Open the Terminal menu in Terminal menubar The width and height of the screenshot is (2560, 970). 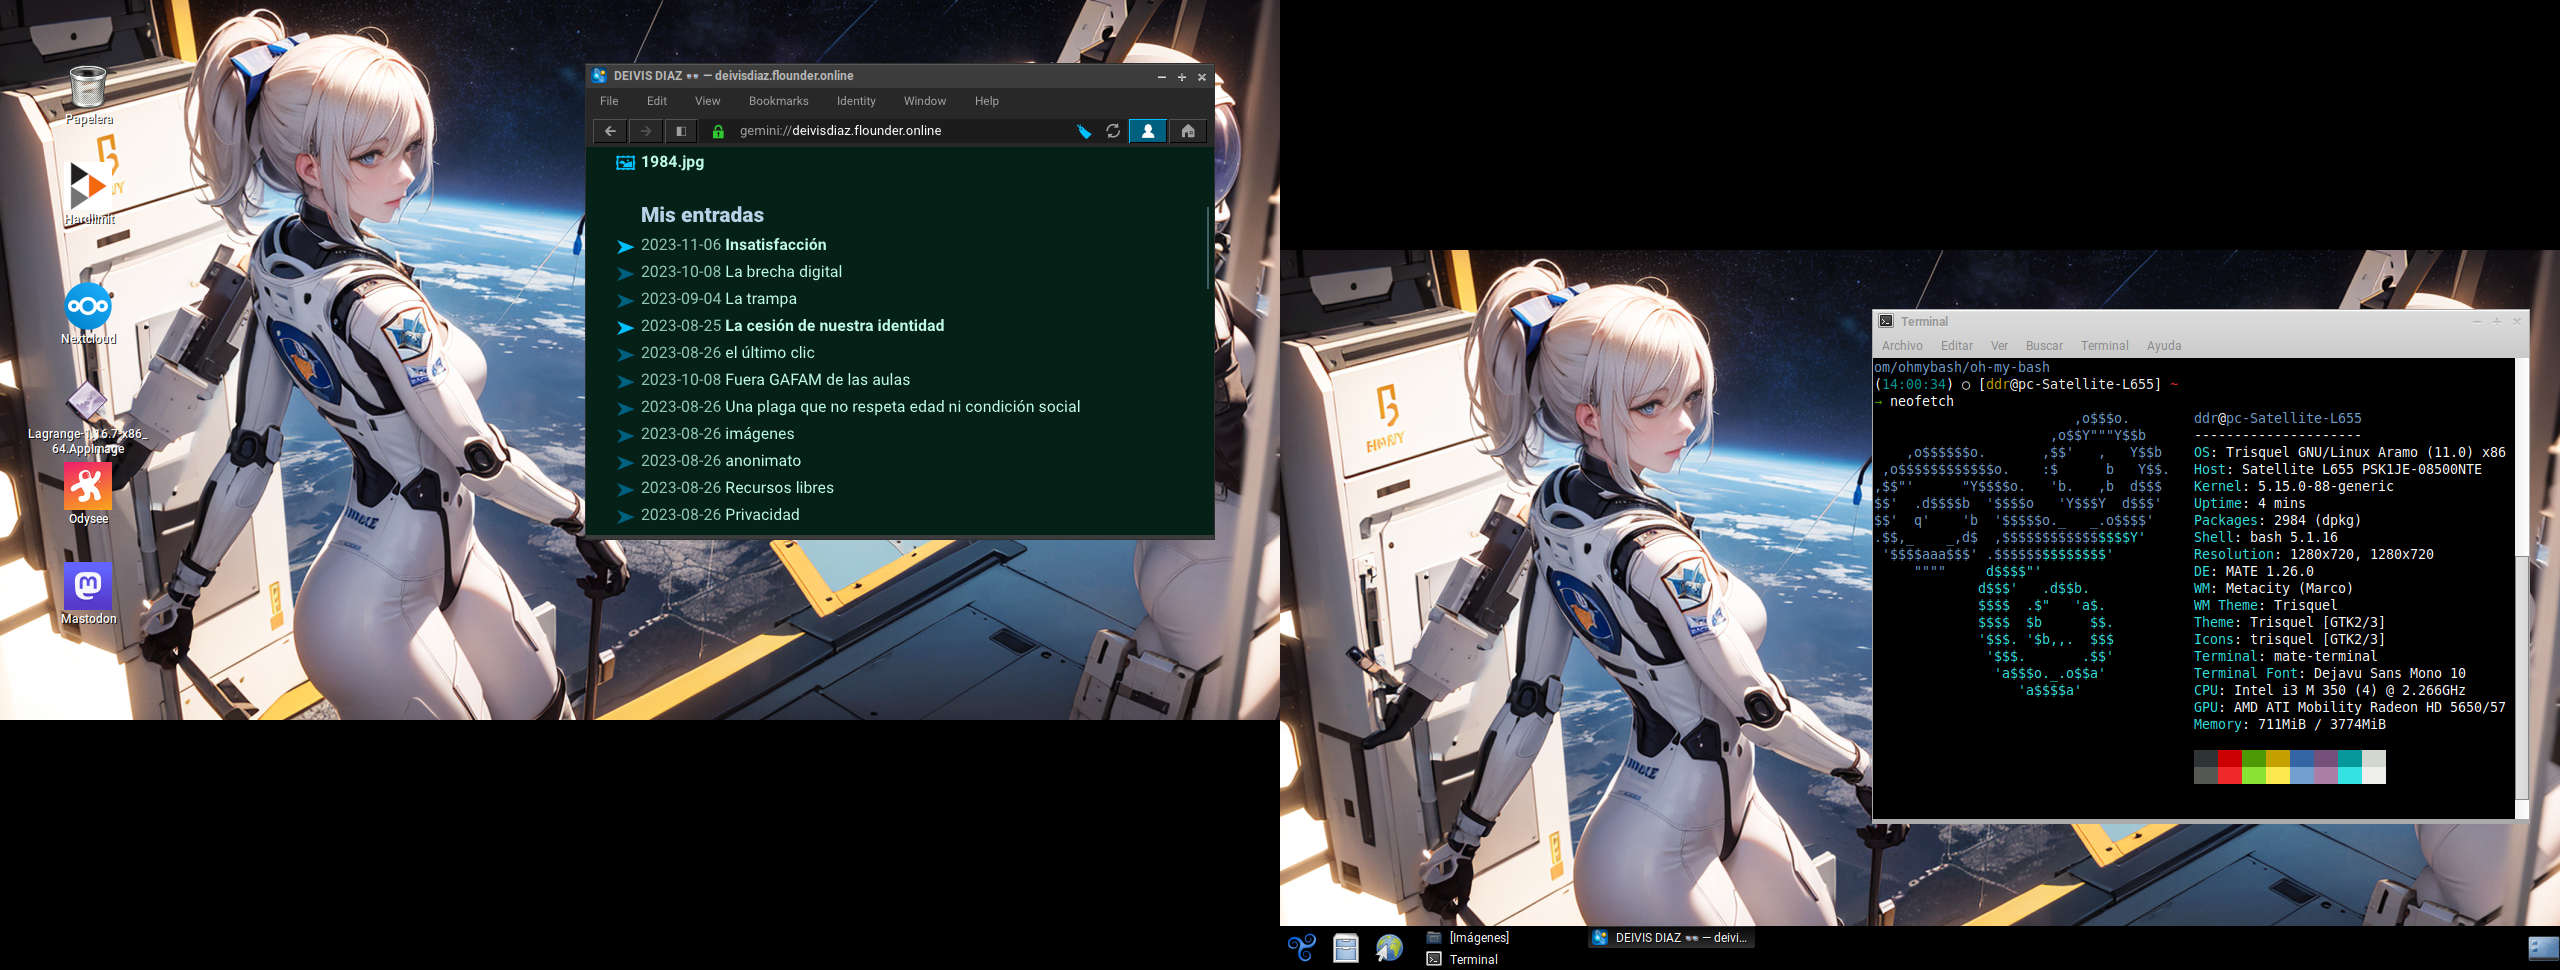[x=2104, y=346]
